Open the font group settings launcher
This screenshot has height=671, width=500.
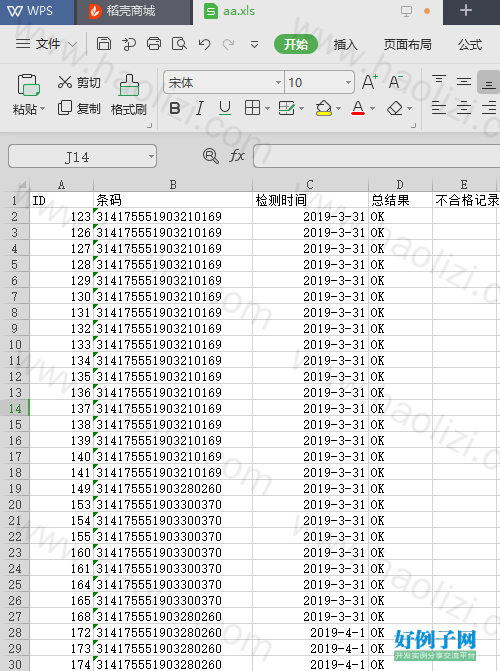(414, 125)
